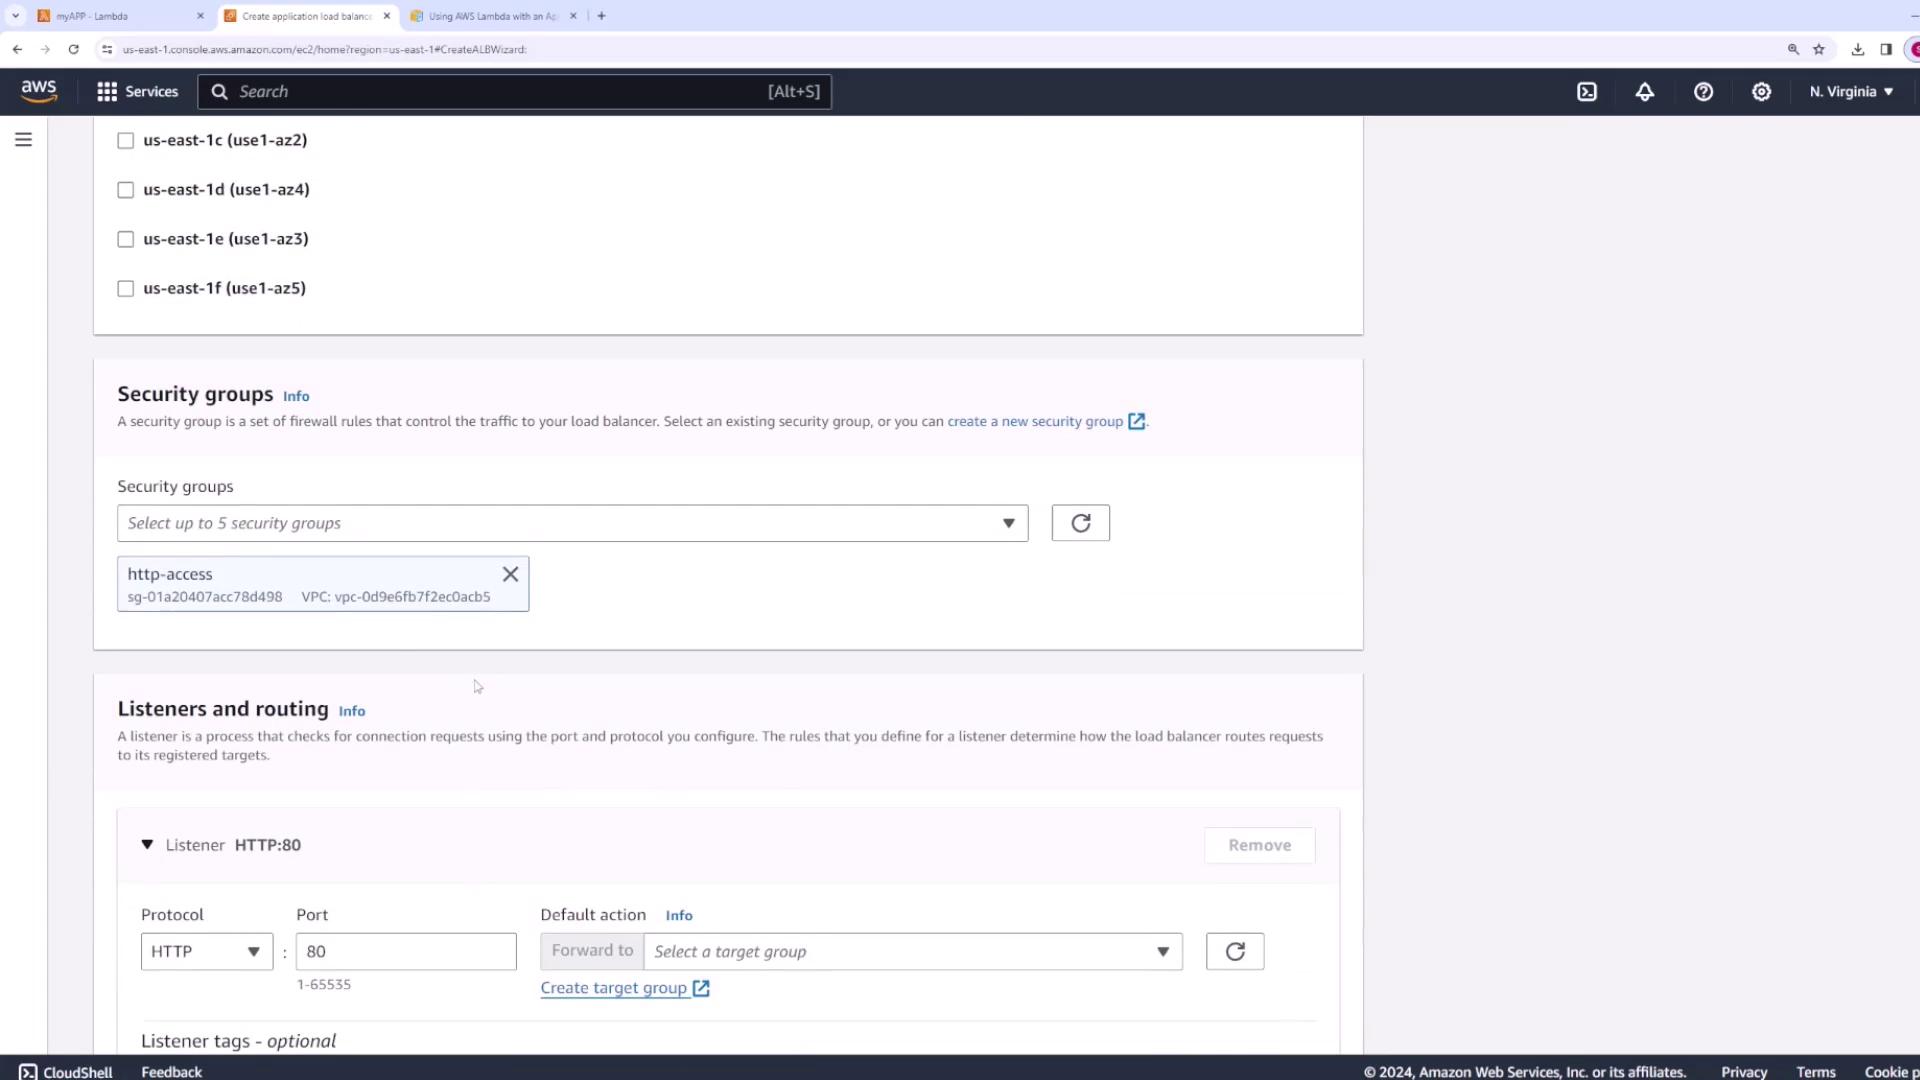The height and width of the screenshot is (1080, 1920).
Task: Open the notifications bell icon
Action: point(1645,92)
